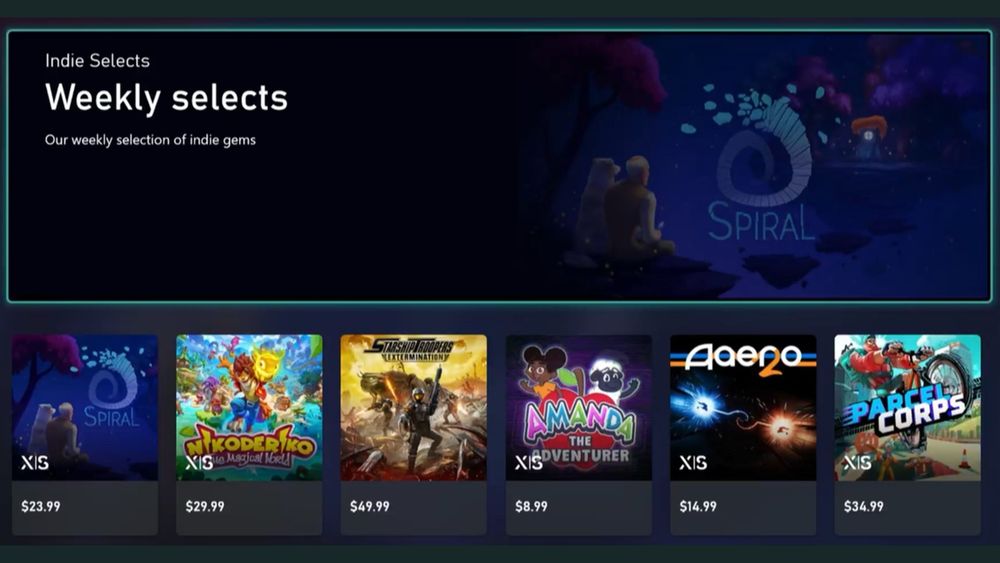
Task: Open the Spiral game tile
Action: click(85, 434)
